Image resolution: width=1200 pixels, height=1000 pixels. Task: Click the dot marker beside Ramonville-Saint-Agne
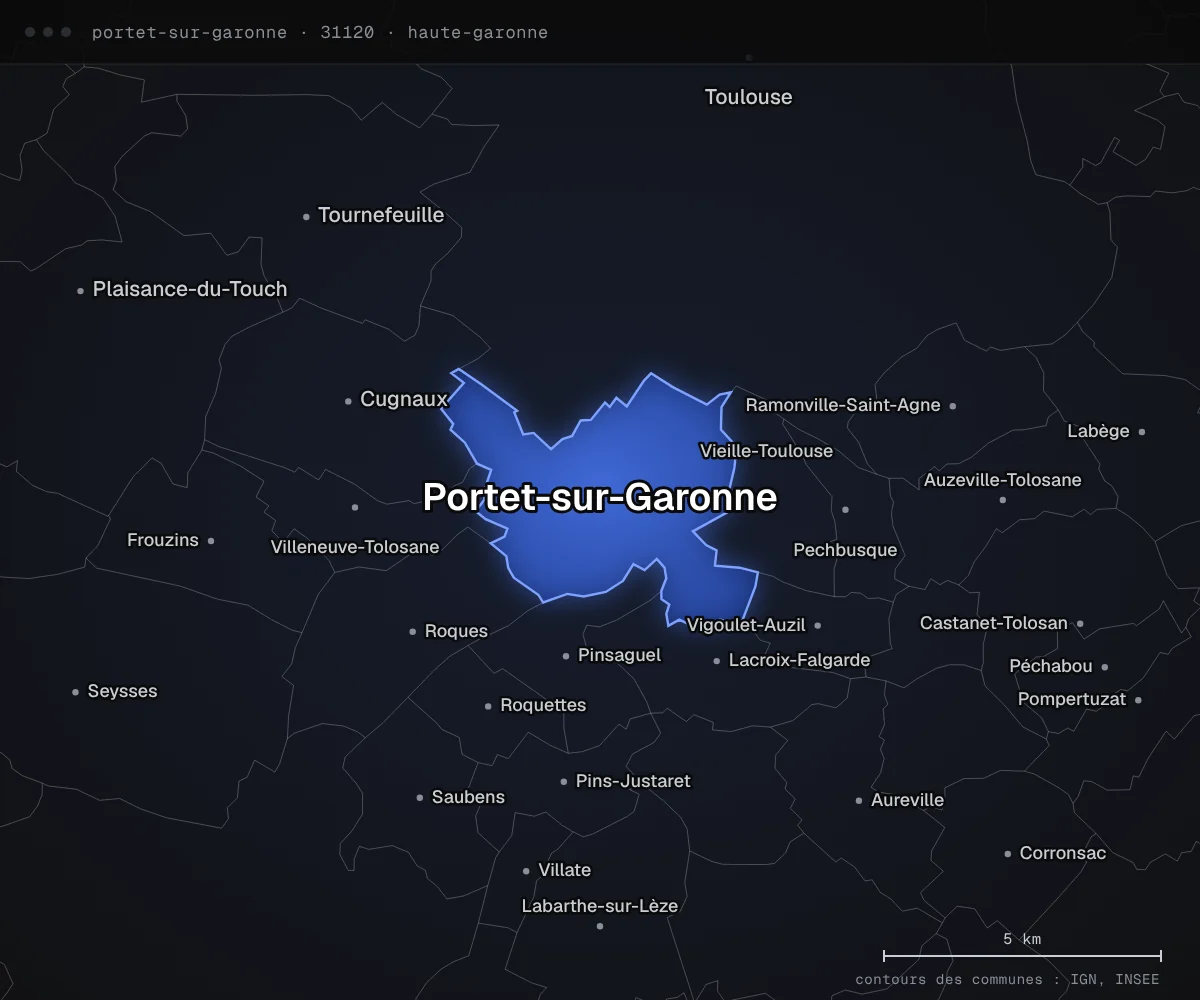[x=953, y=406]
